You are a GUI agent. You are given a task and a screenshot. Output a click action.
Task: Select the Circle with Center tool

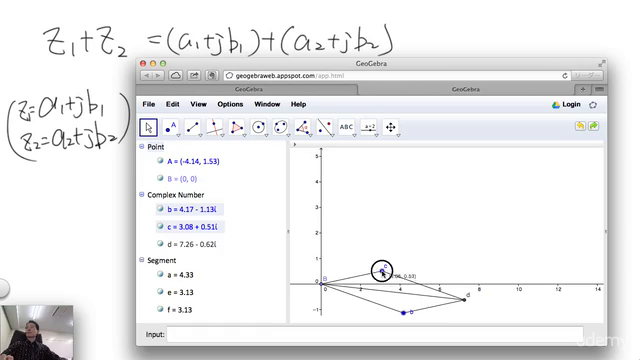(259, 127)
